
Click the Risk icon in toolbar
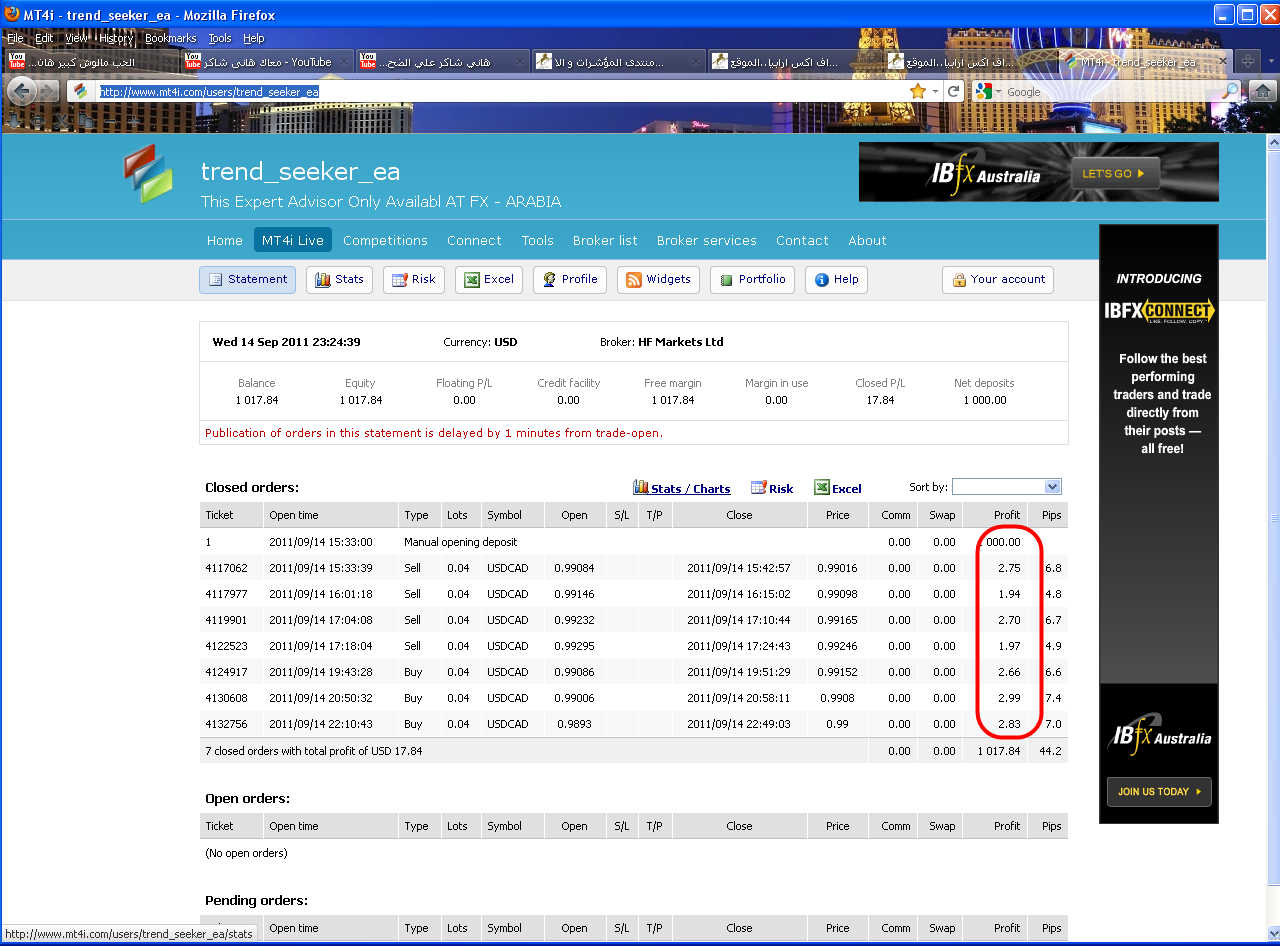point(399,279)
